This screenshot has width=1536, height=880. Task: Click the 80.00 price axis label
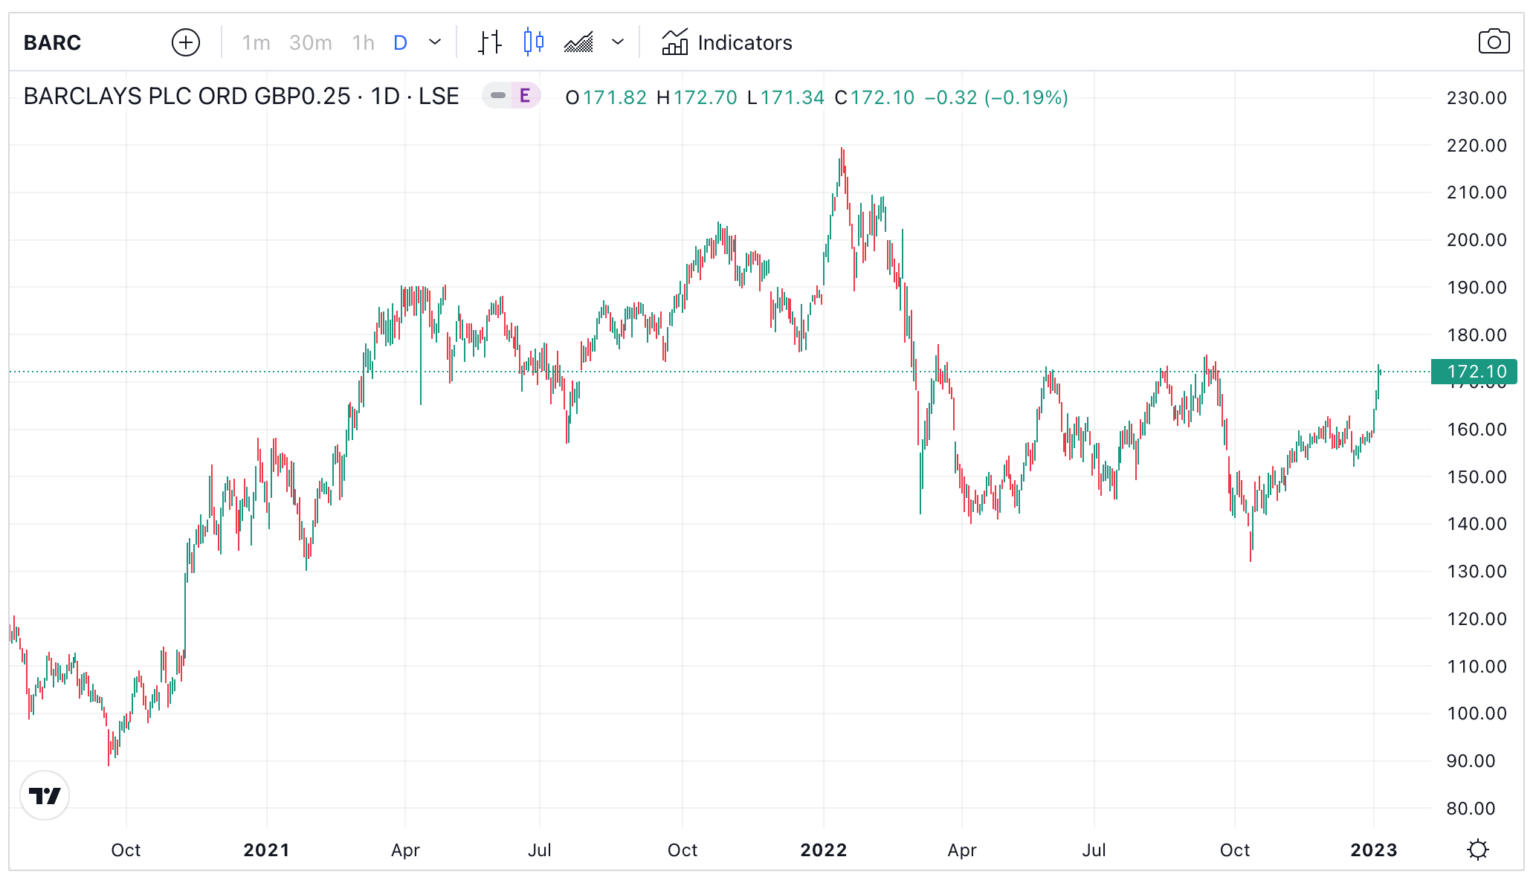(x=1471, y=809)
